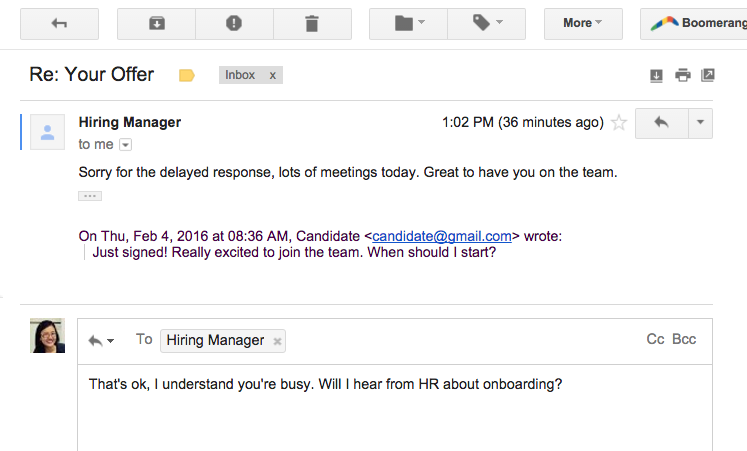Open the Boomerang menu
Viewport: 747px width, 451px height.
point(694,23)
